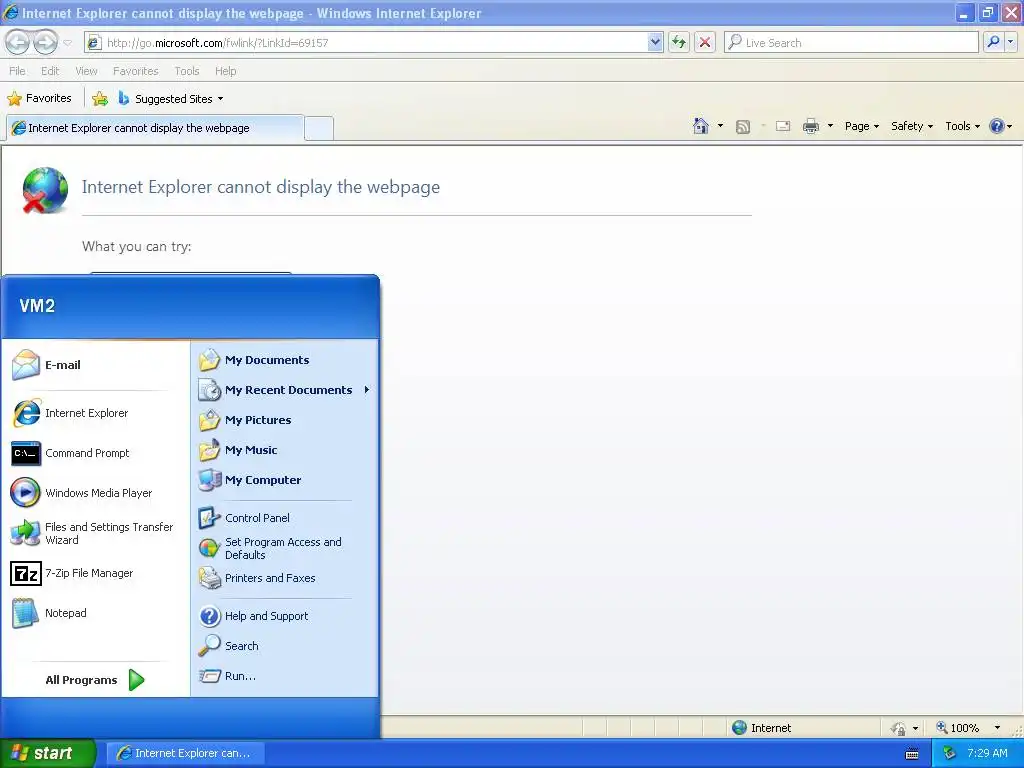Select the 'Internet Explorer cannot display' tab
Screen dimensions: 1024x768
tap(155, 128)
